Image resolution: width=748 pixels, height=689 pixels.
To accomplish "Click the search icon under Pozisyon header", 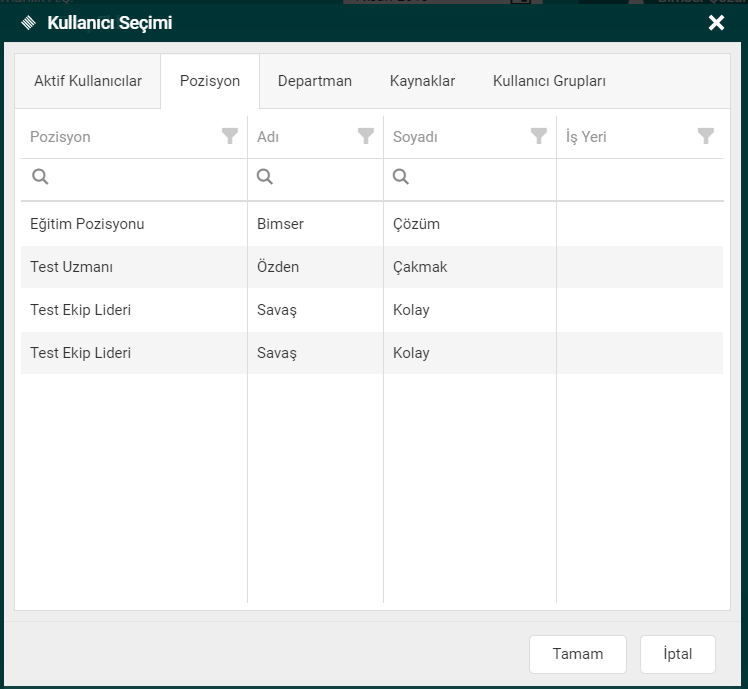I will tap(41, 177).
